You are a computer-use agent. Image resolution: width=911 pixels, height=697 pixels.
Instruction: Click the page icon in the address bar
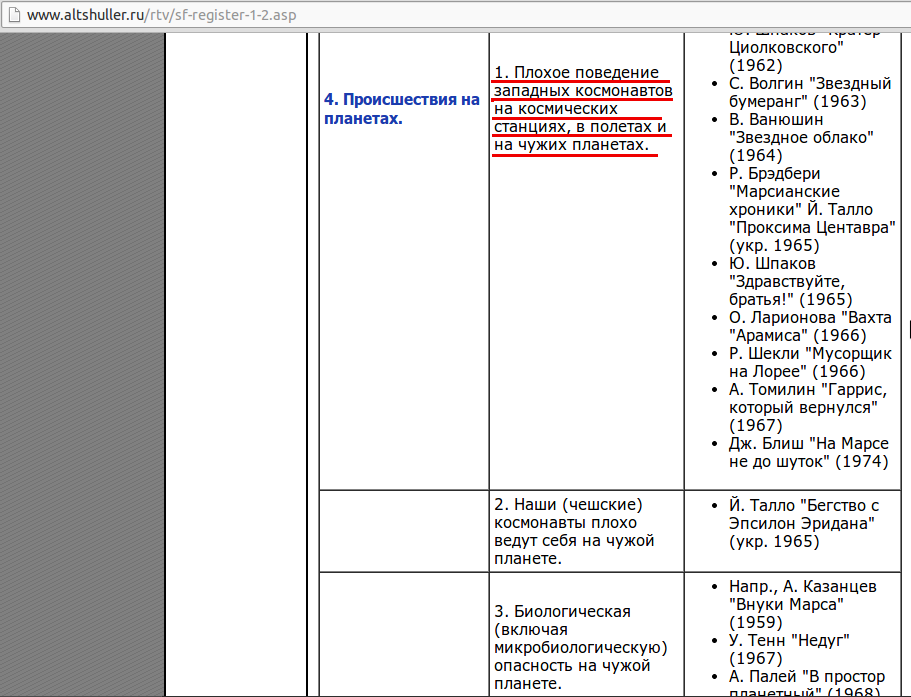(14, 15)
